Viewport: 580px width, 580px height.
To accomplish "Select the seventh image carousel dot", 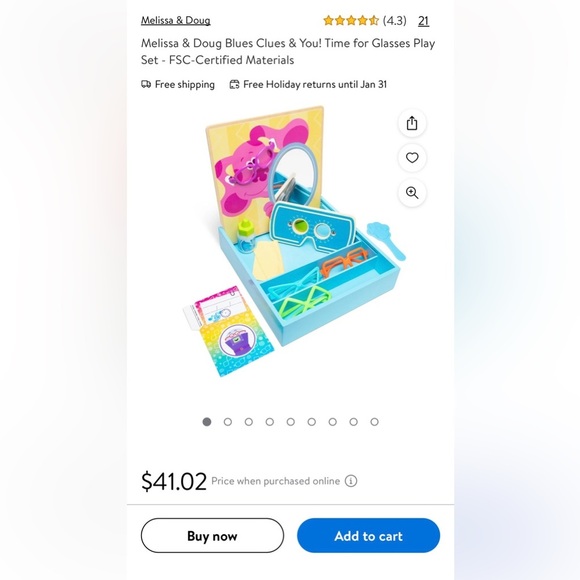I will click(x=333, y=422).
